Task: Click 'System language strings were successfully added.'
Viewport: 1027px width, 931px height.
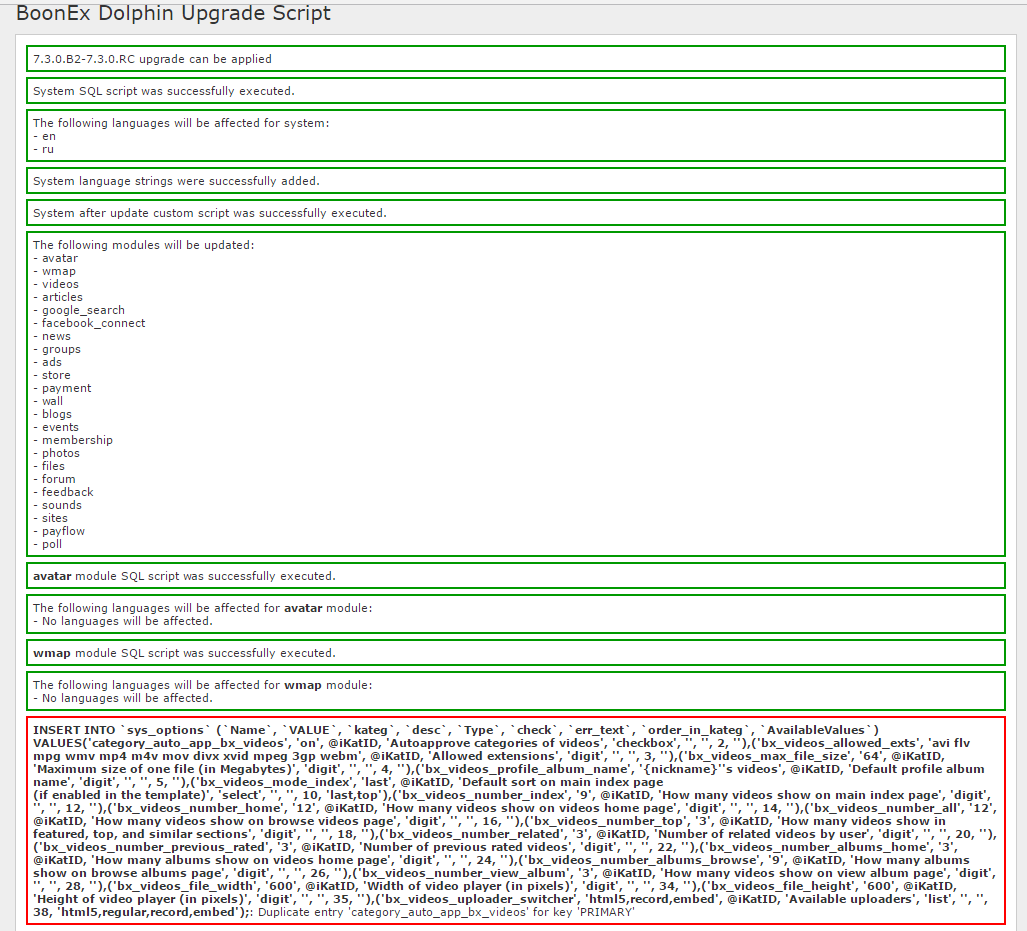Action: point(176,181)
